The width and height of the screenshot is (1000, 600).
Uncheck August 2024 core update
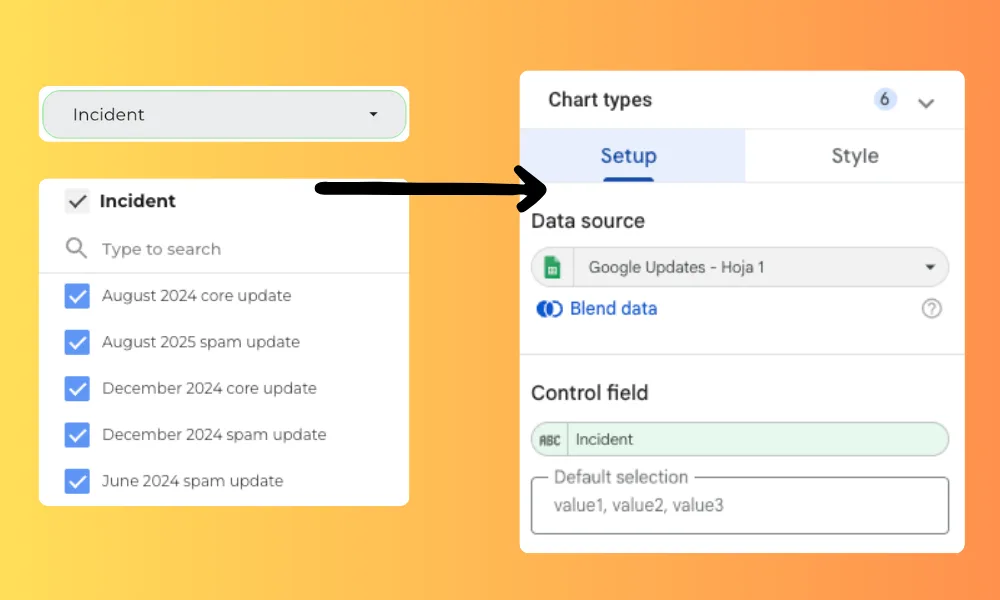77,296
